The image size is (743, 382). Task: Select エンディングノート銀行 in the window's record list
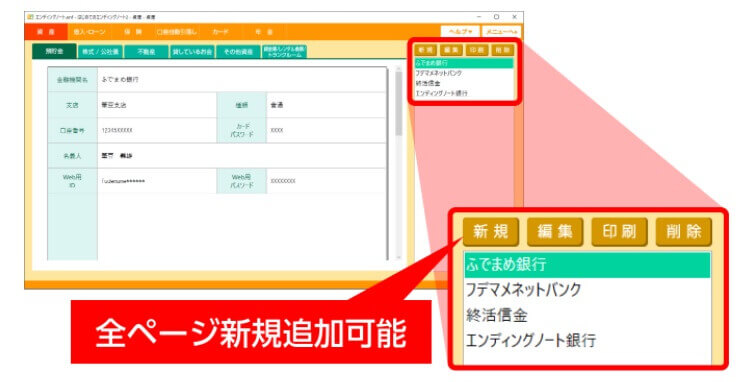464,93
